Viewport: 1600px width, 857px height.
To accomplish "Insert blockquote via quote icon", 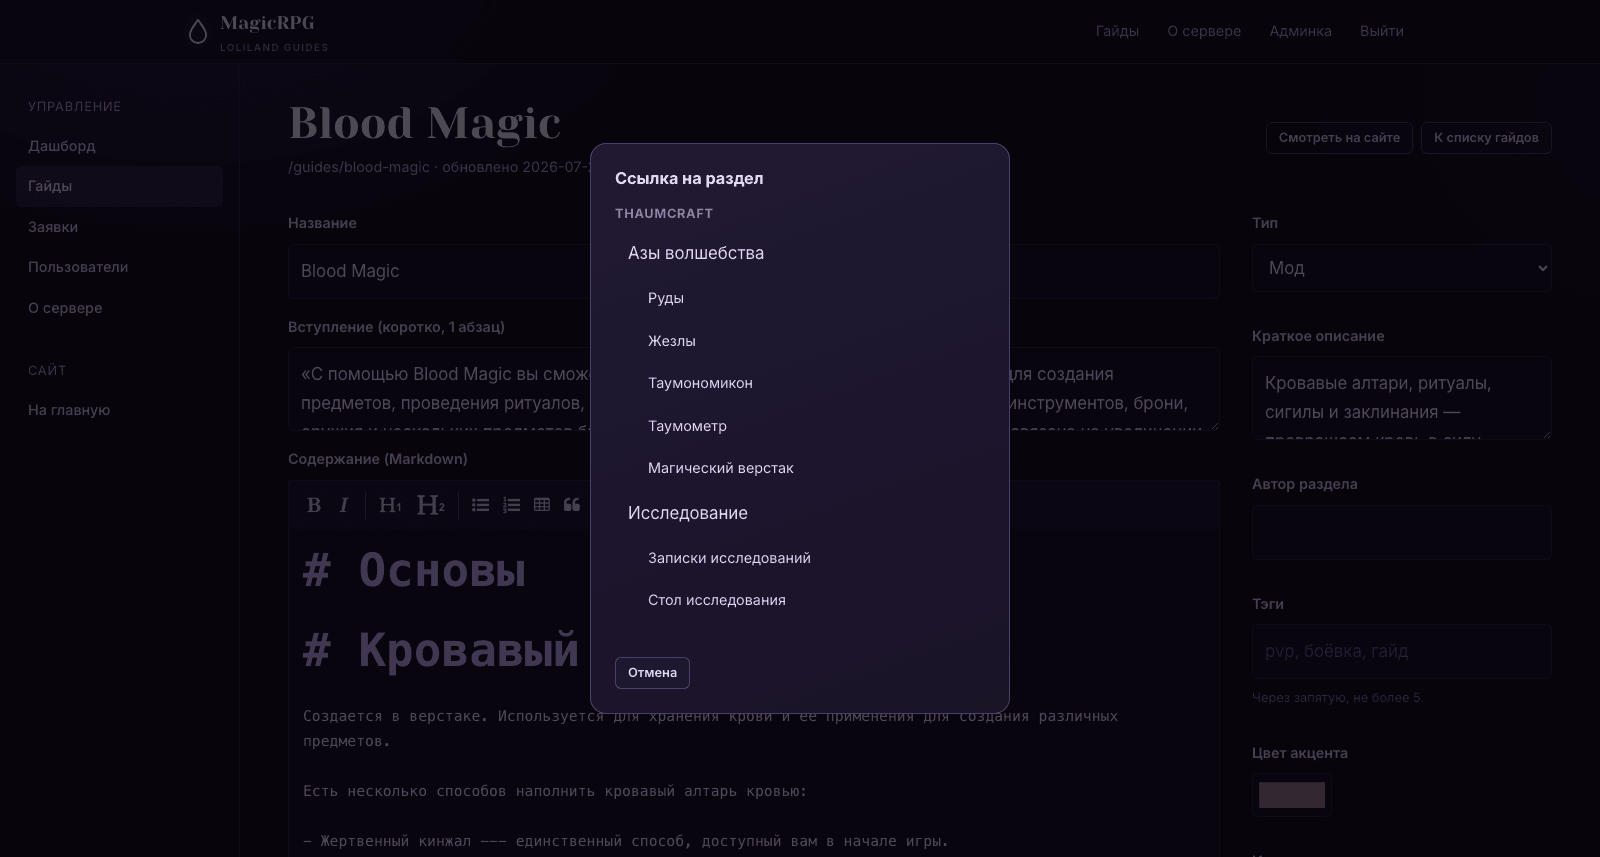I will tap(572, 505).
